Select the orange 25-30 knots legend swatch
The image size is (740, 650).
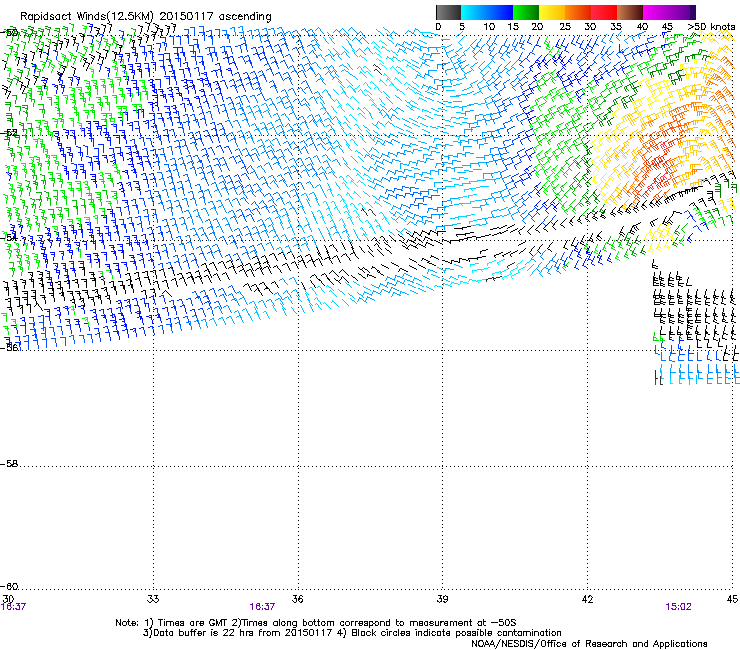(x=578, y=12)
